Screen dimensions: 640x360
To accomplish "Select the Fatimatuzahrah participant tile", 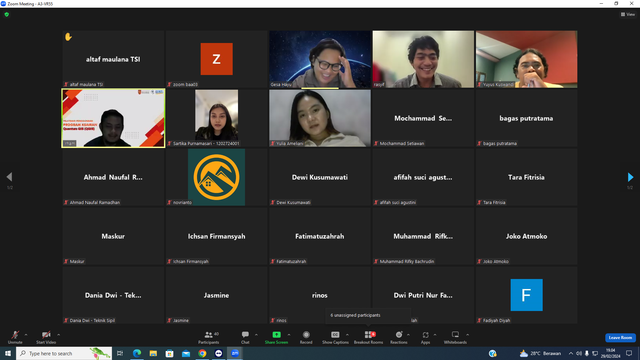I will 320,236.
